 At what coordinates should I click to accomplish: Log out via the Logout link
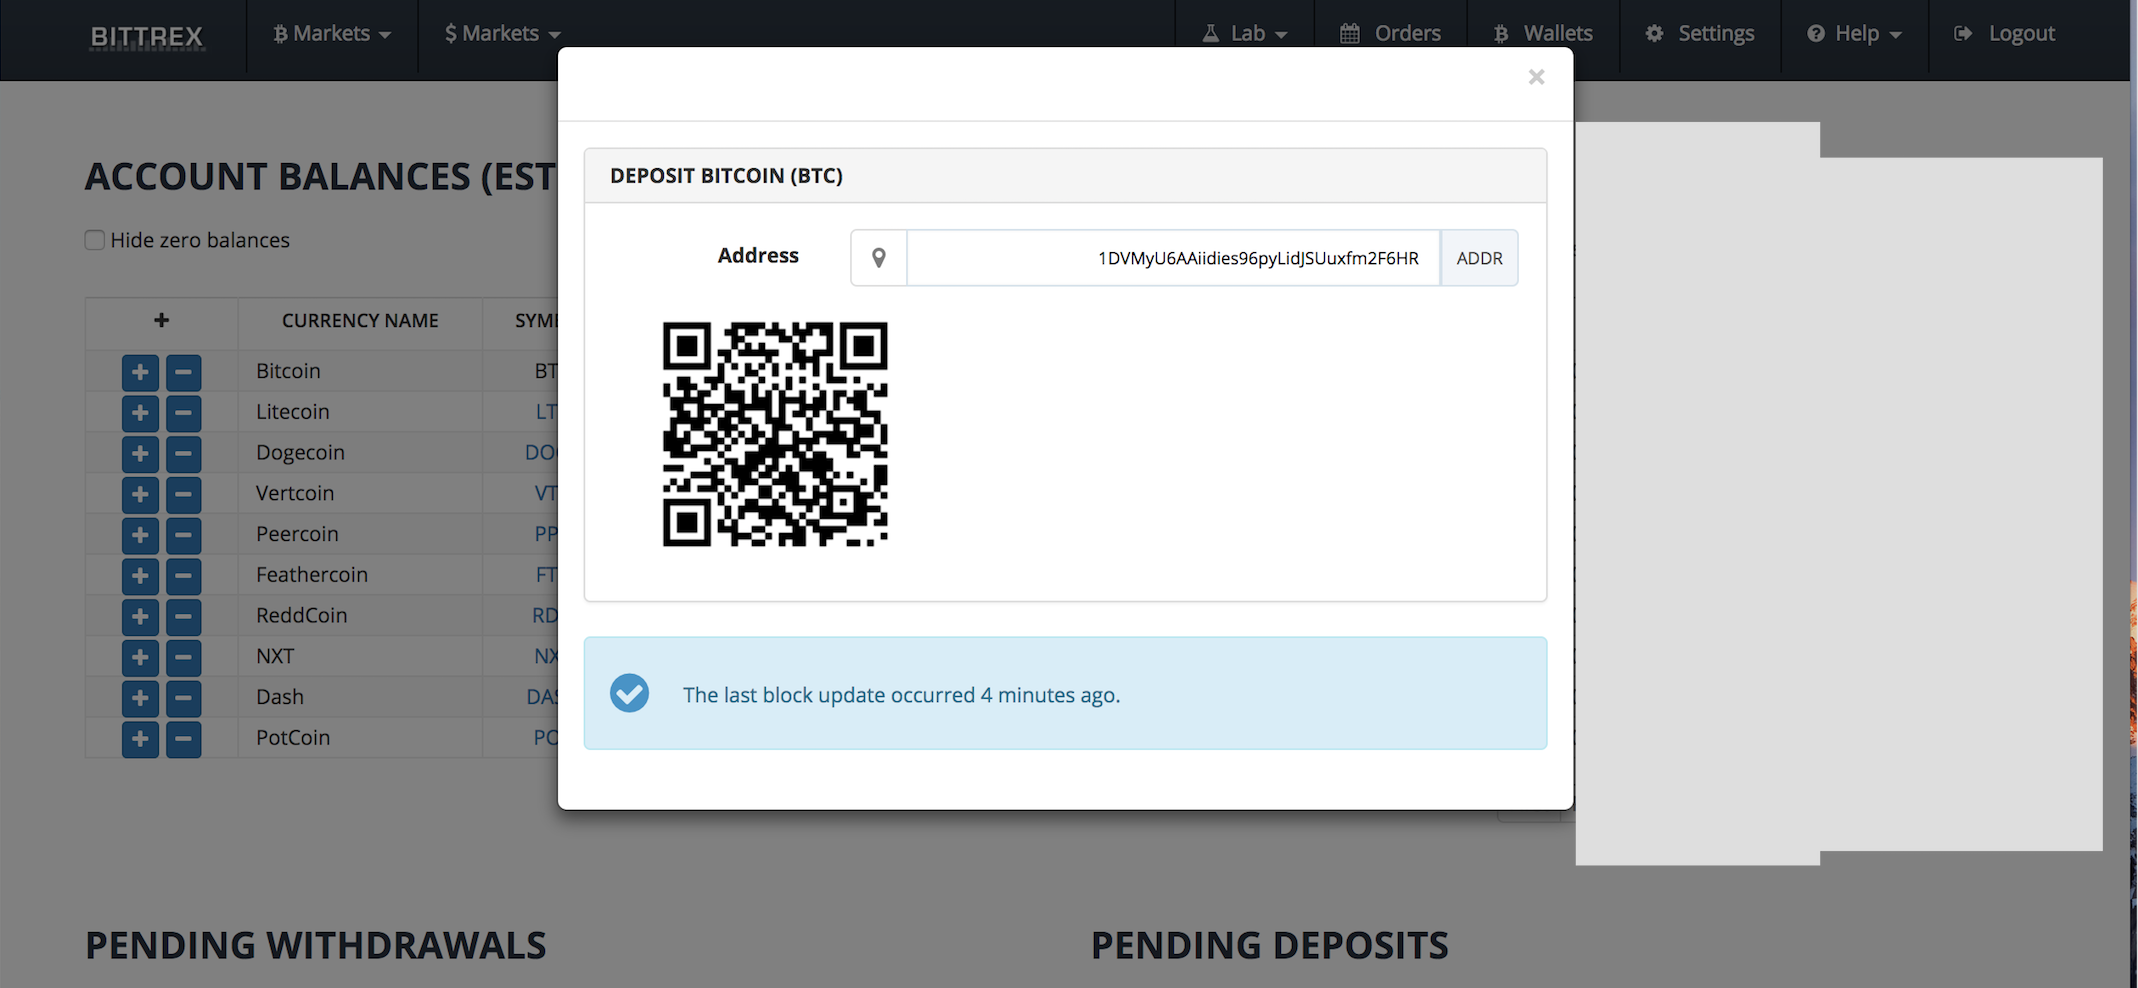tap(2005, 34)
